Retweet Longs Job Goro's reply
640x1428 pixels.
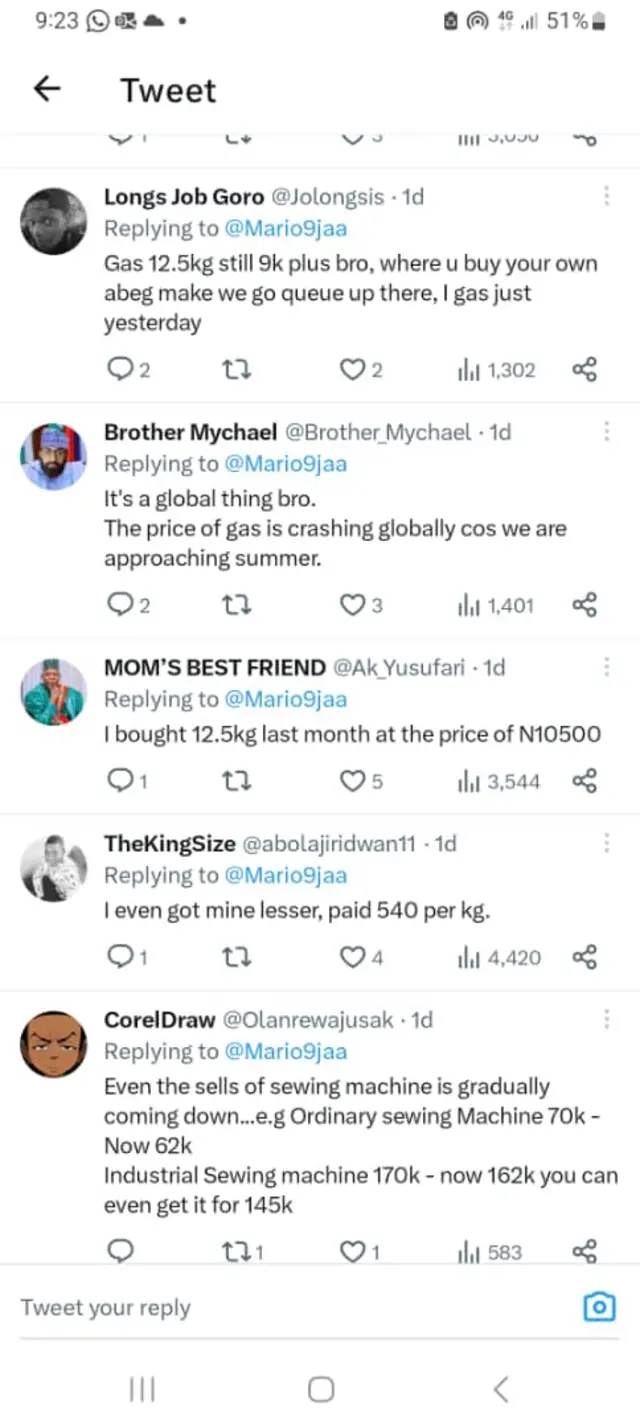[x=236, y=369]
